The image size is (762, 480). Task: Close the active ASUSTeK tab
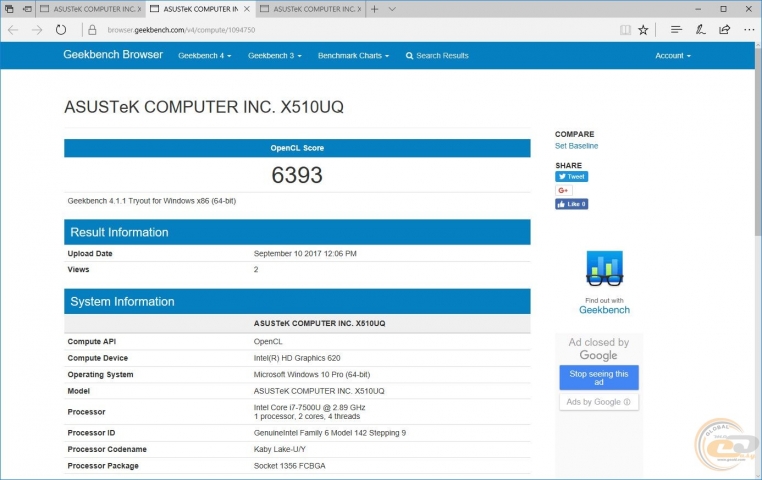point(247,9)
